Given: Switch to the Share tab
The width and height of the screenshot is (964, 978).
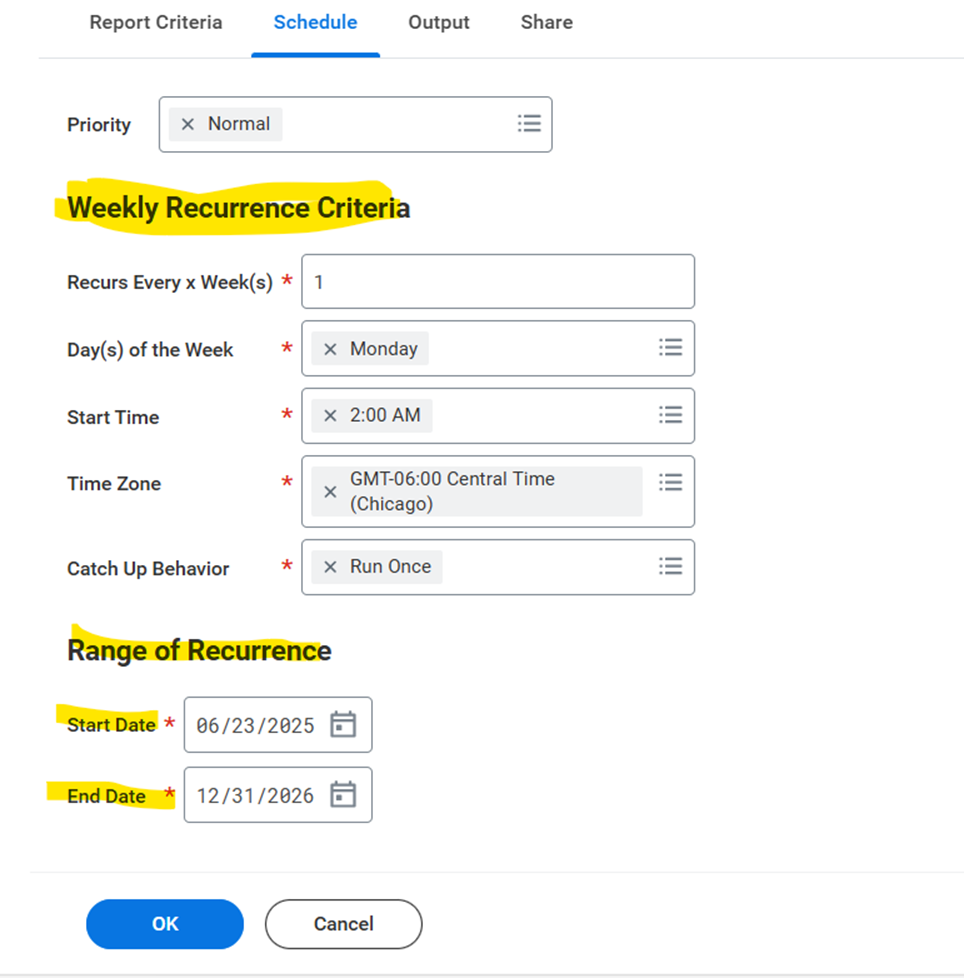Looking at the screenshot, I should click(546, 22).
